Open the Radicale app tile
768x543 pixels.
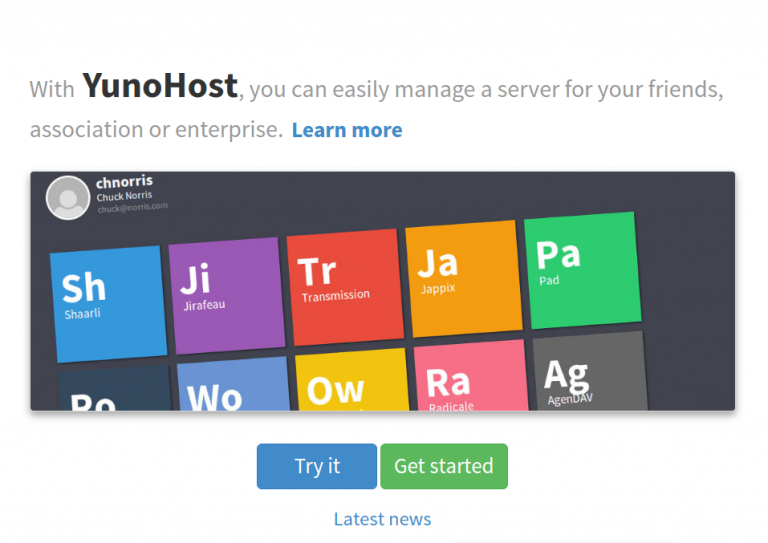[471, 376]
